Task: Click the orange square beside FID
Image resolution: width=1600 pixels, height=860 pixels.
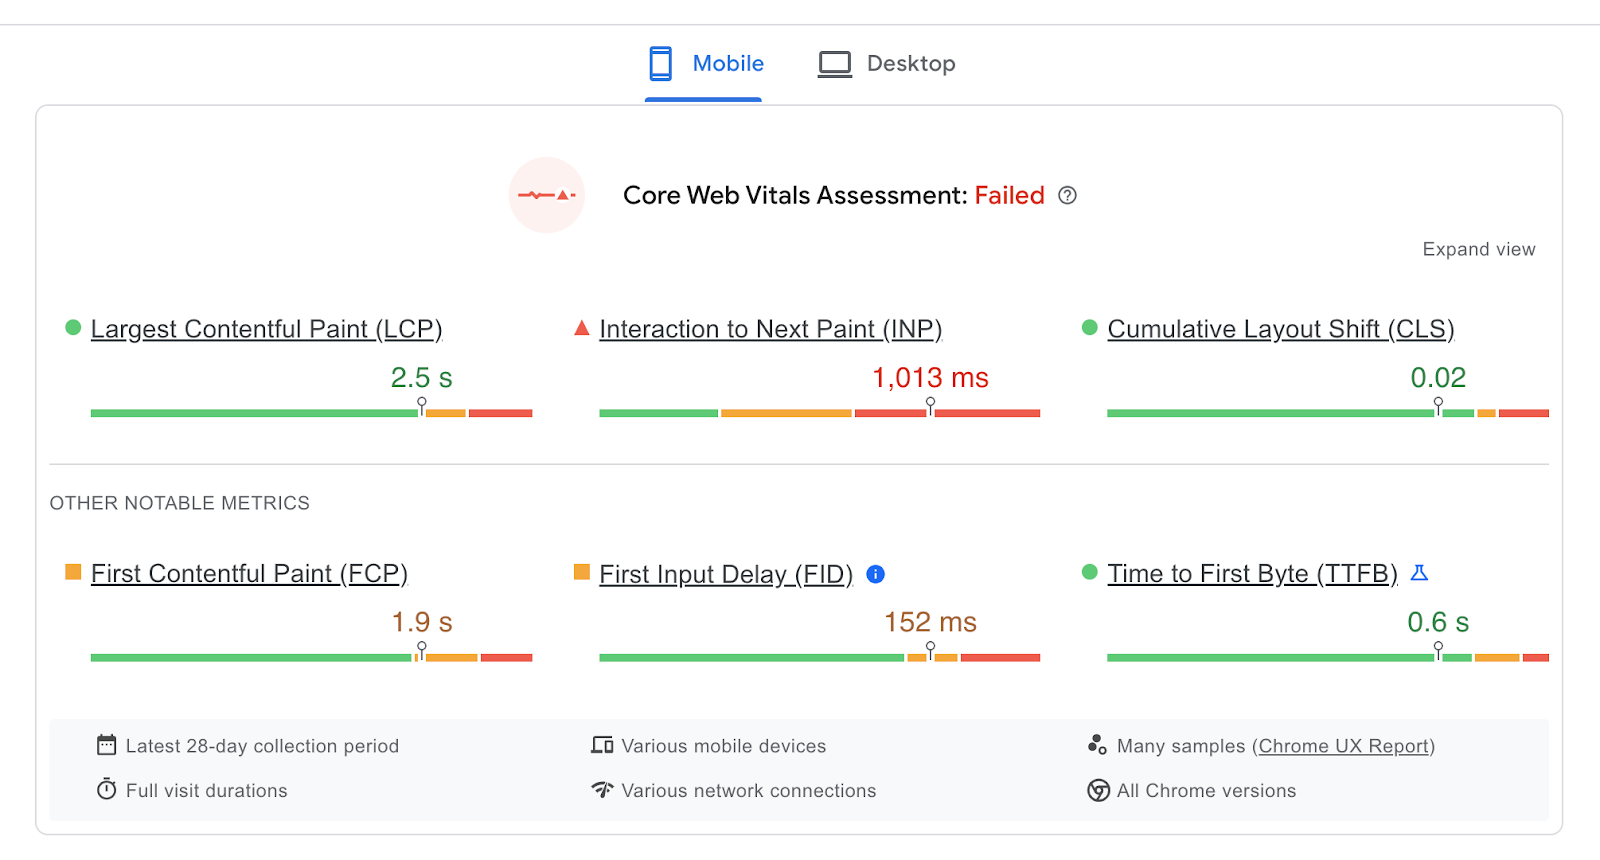Action: [x=582, y=572]
